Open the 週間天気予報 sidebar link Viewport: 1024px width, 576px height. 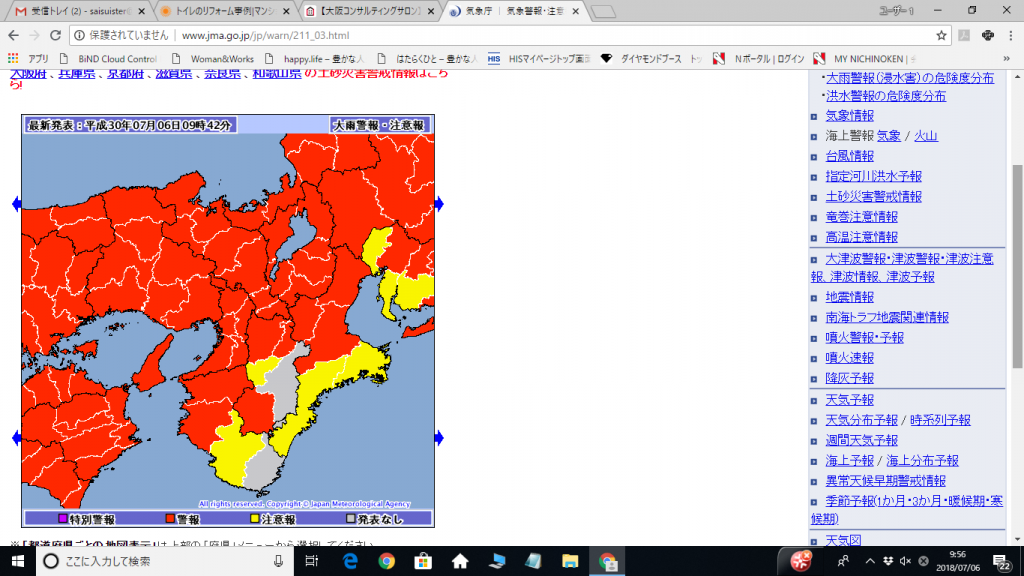pyautogui.click(x=861, y=440)
